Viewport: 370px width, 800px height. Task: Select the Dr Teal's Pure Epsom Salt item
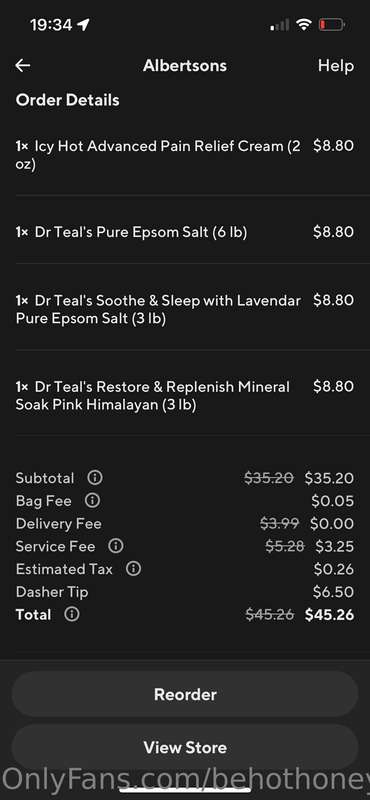pyautogui.click(x=185, y=232)
